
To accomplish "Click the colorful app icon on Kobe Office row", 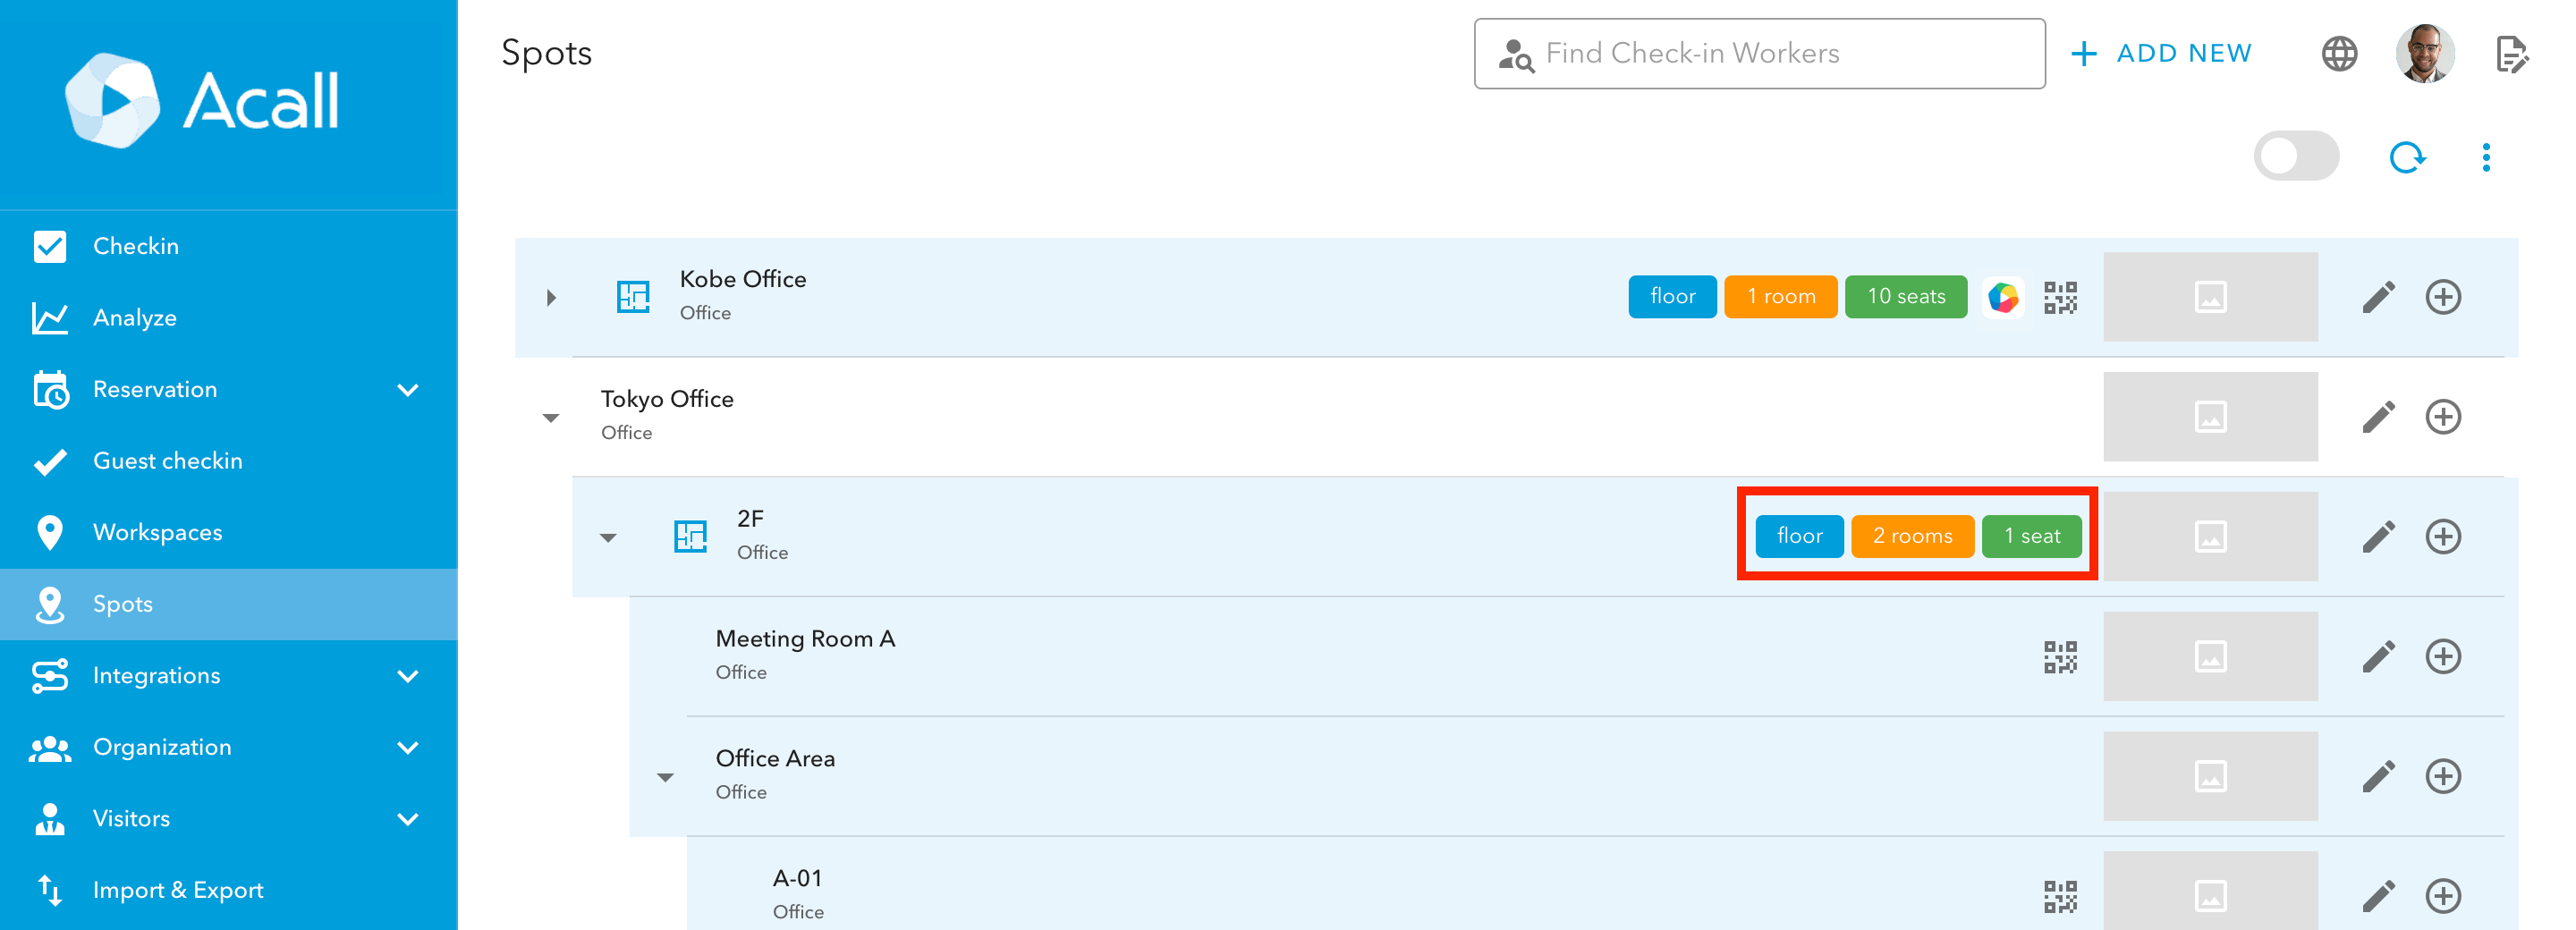I will tap(2003, 297).
